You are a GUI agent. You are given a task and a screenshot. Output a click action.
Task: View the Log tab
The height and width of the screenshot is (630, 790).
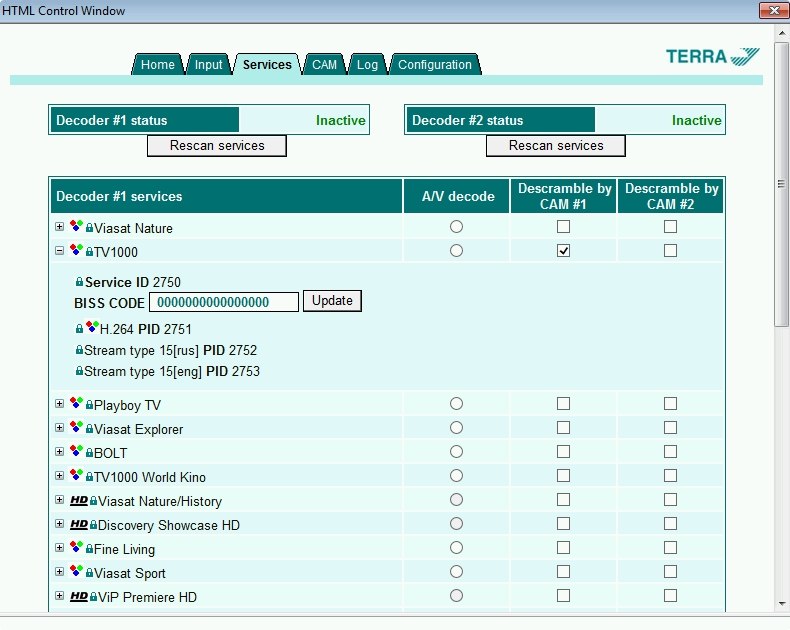[x=367, y=65]
